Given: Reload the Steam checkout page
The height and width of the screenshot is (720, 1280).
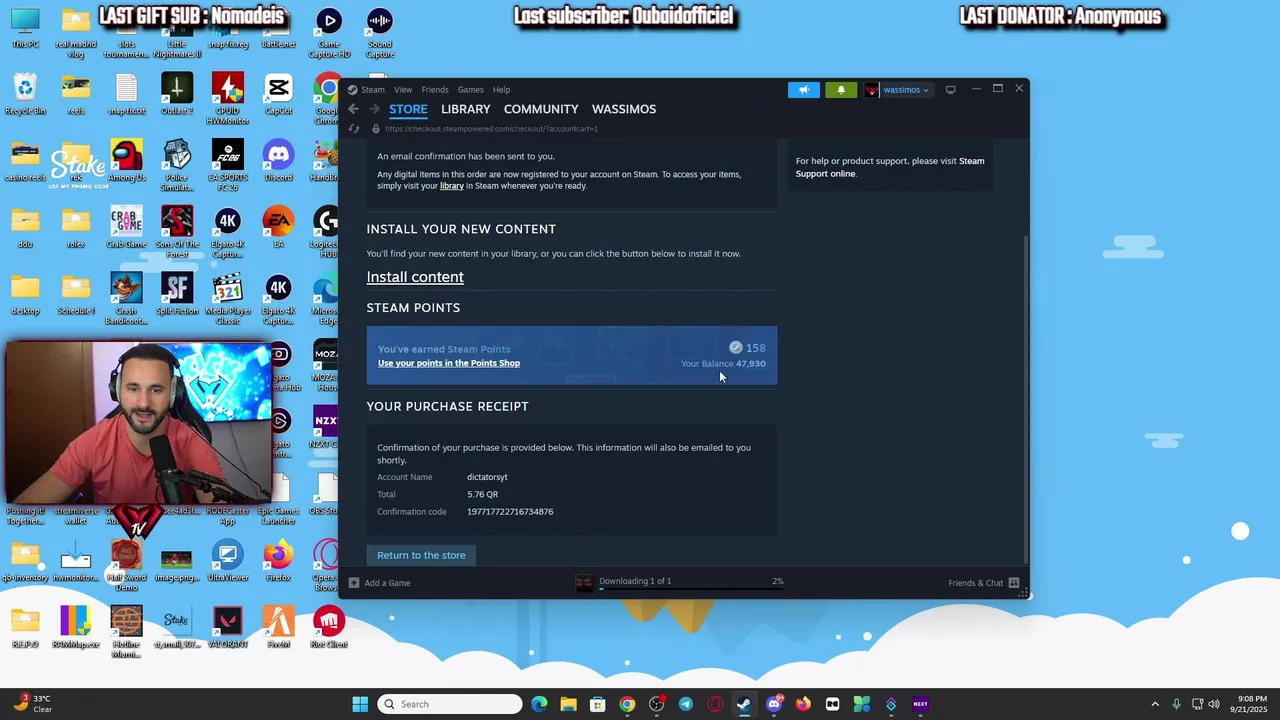Looking at the screenshot, I should click(353, 129).
